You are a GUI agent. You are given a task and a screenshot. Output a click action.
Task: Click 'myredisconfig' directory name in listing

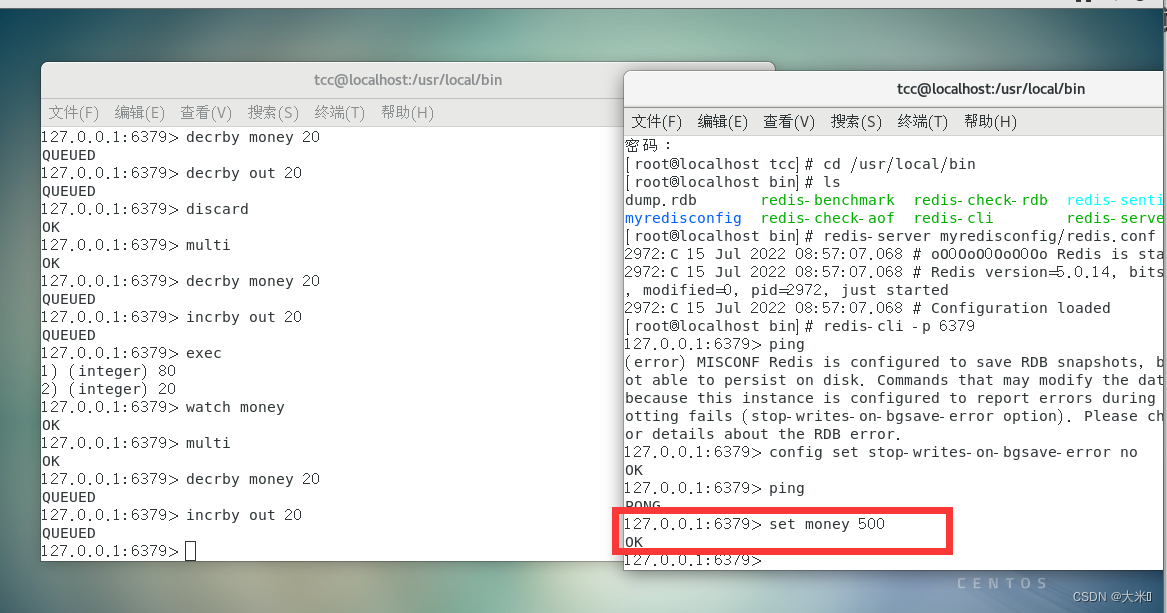point(683,218)
